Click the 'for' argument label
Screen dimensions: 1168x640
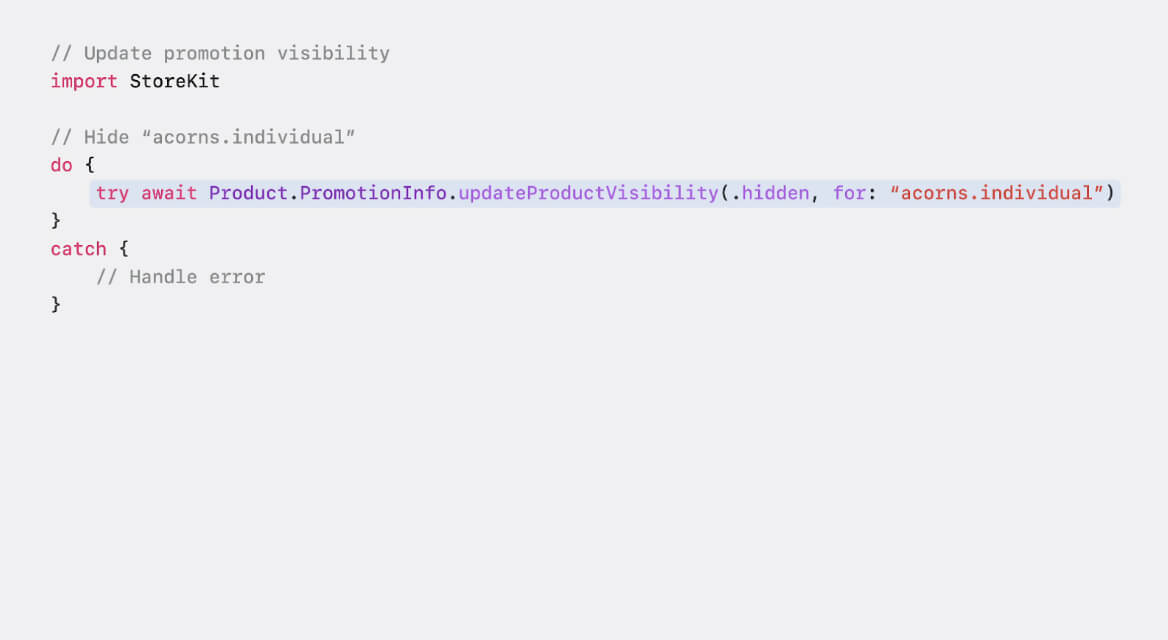(849, 194)
